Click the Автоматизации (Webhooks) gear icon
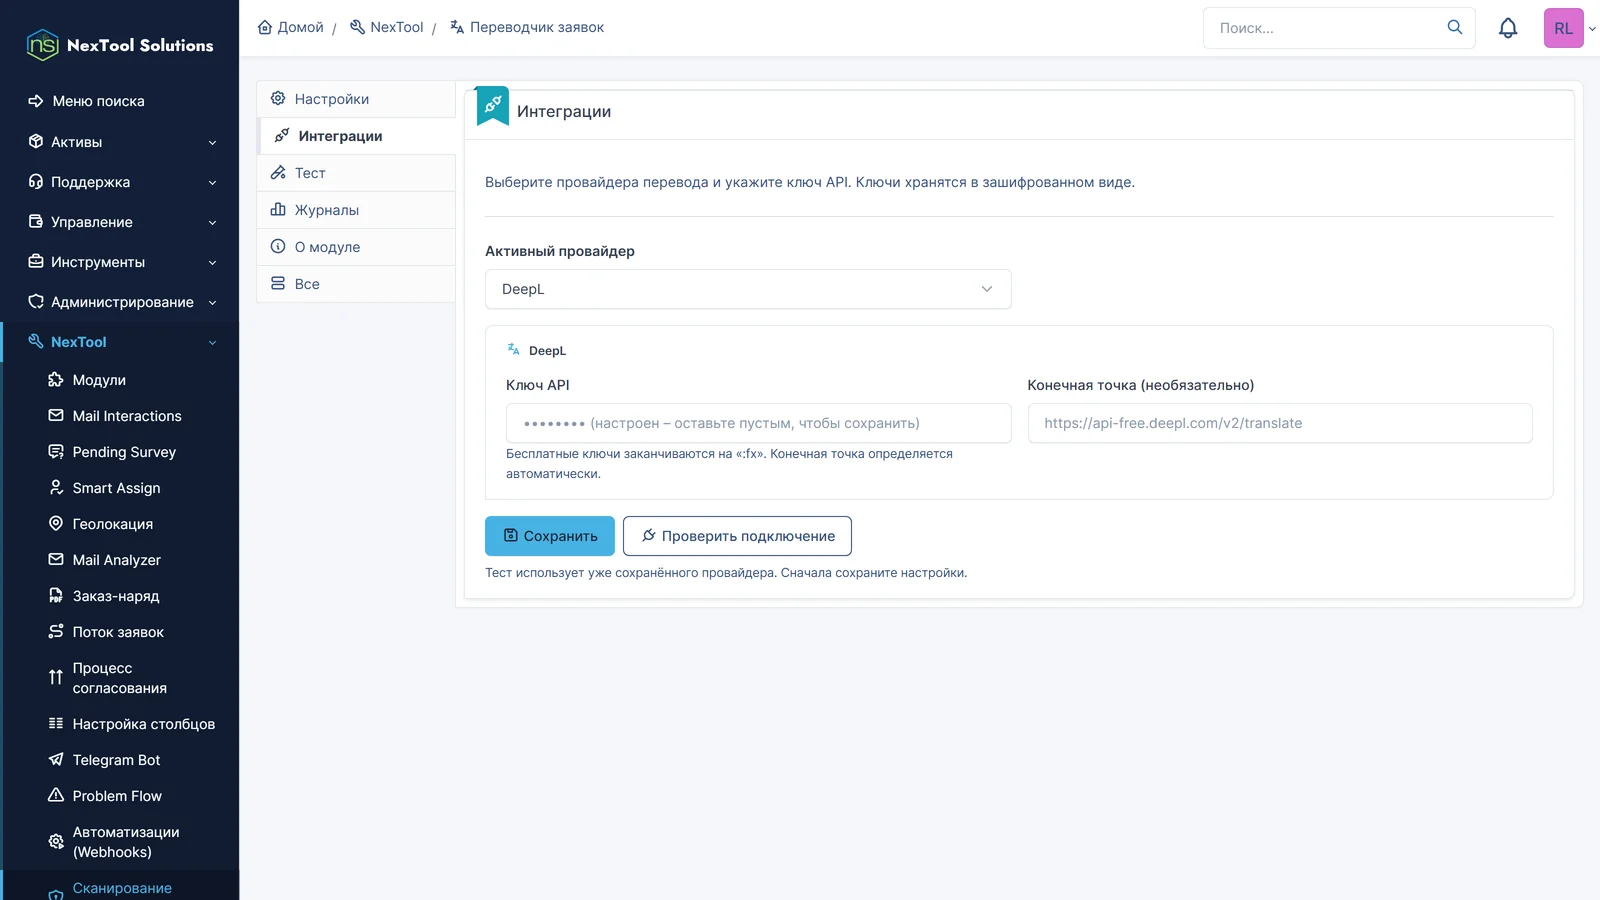This screenshot has height=900, width=1600. tap(56, 841)
